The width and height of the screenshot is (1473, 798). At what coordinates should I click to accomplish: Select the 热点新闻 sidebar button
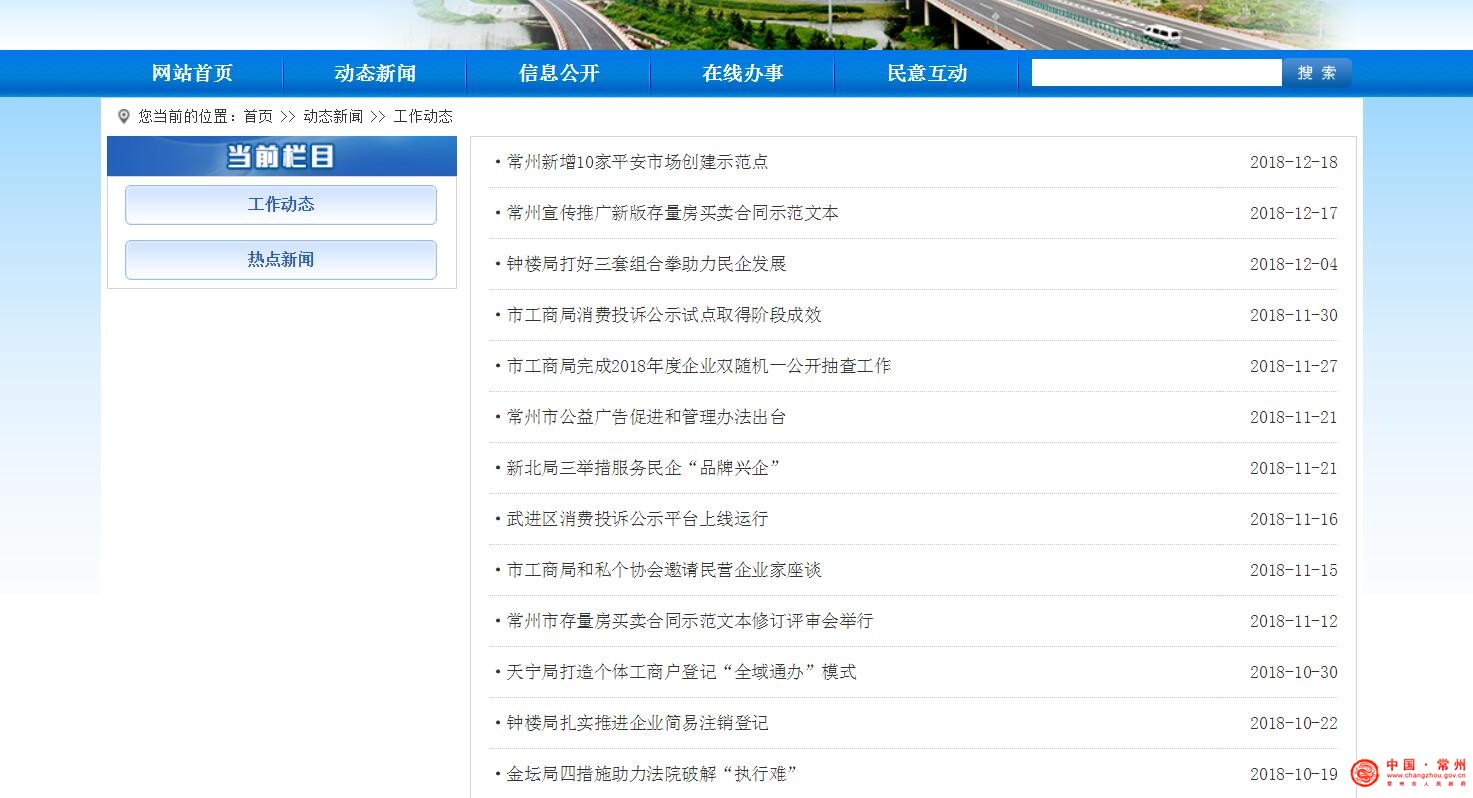coord(281,260)
